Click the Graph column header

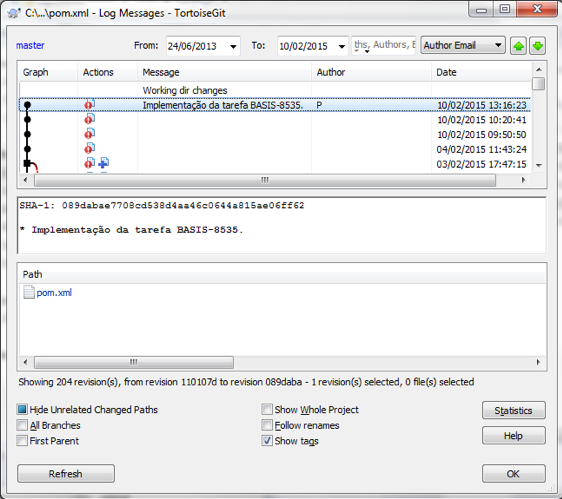click(x=48, y=72)
